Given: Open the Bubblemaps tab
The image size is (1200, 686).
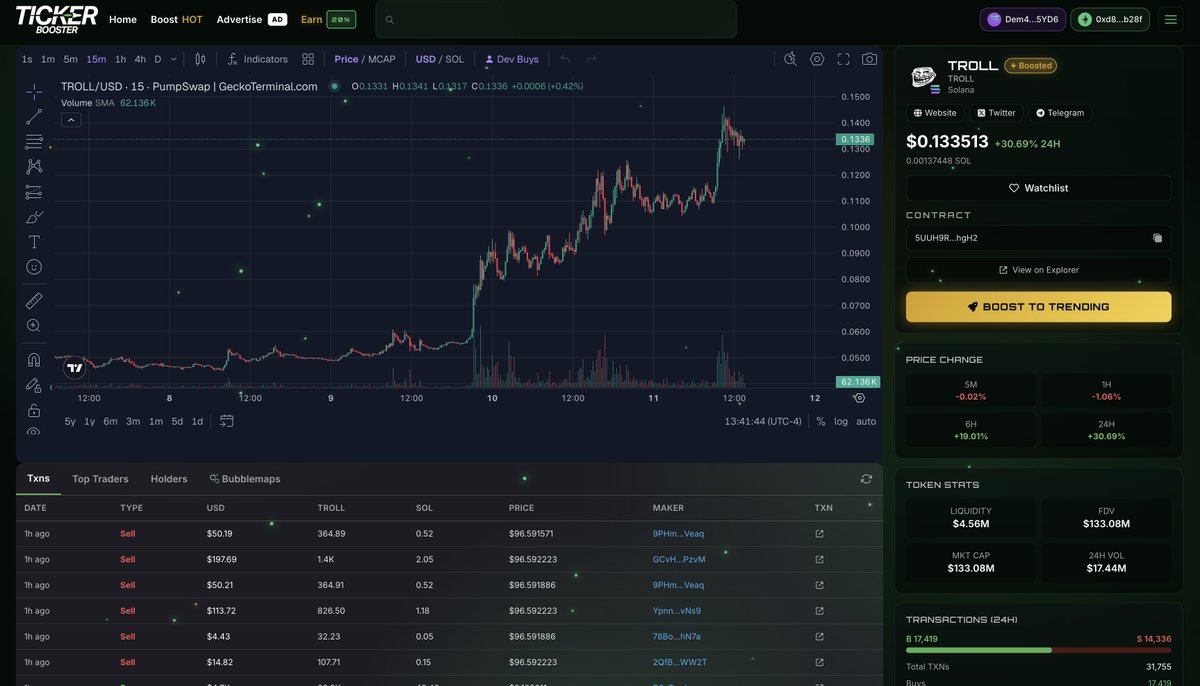Looking at the screenshot, I should pos(245,479).
